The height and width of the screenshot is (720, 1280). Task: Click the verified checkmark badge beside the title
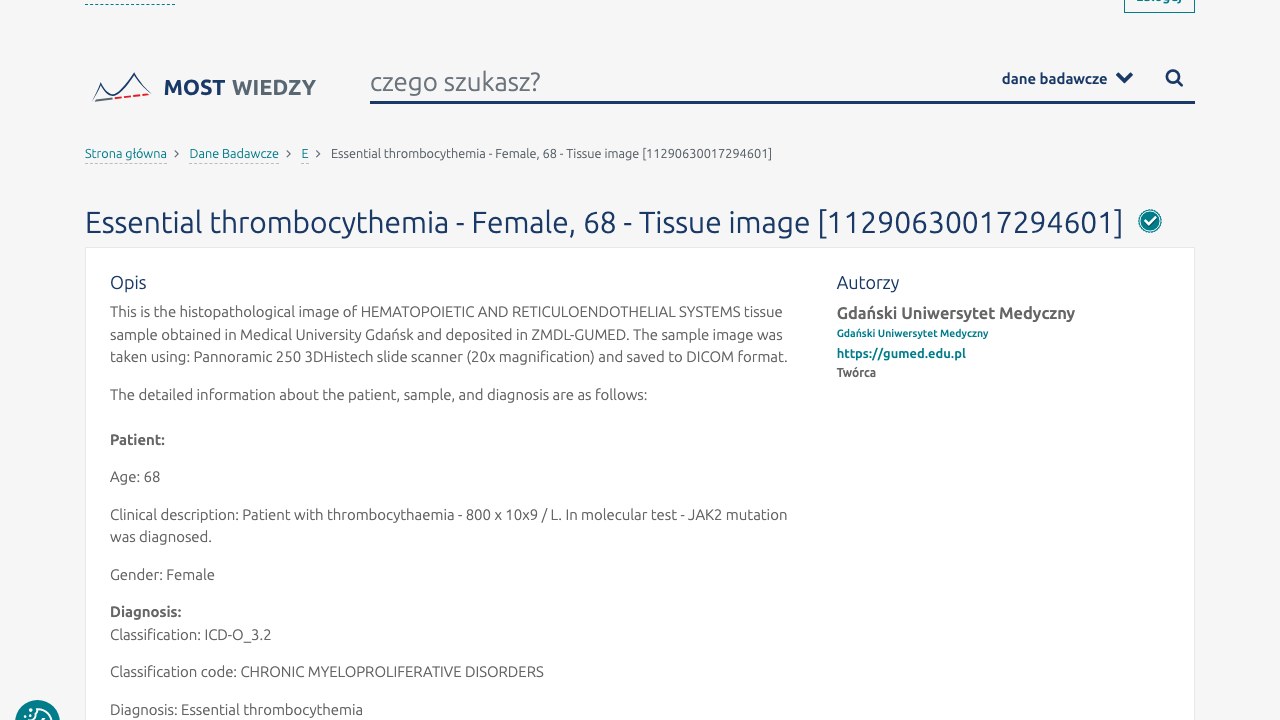pos(1150,222)
